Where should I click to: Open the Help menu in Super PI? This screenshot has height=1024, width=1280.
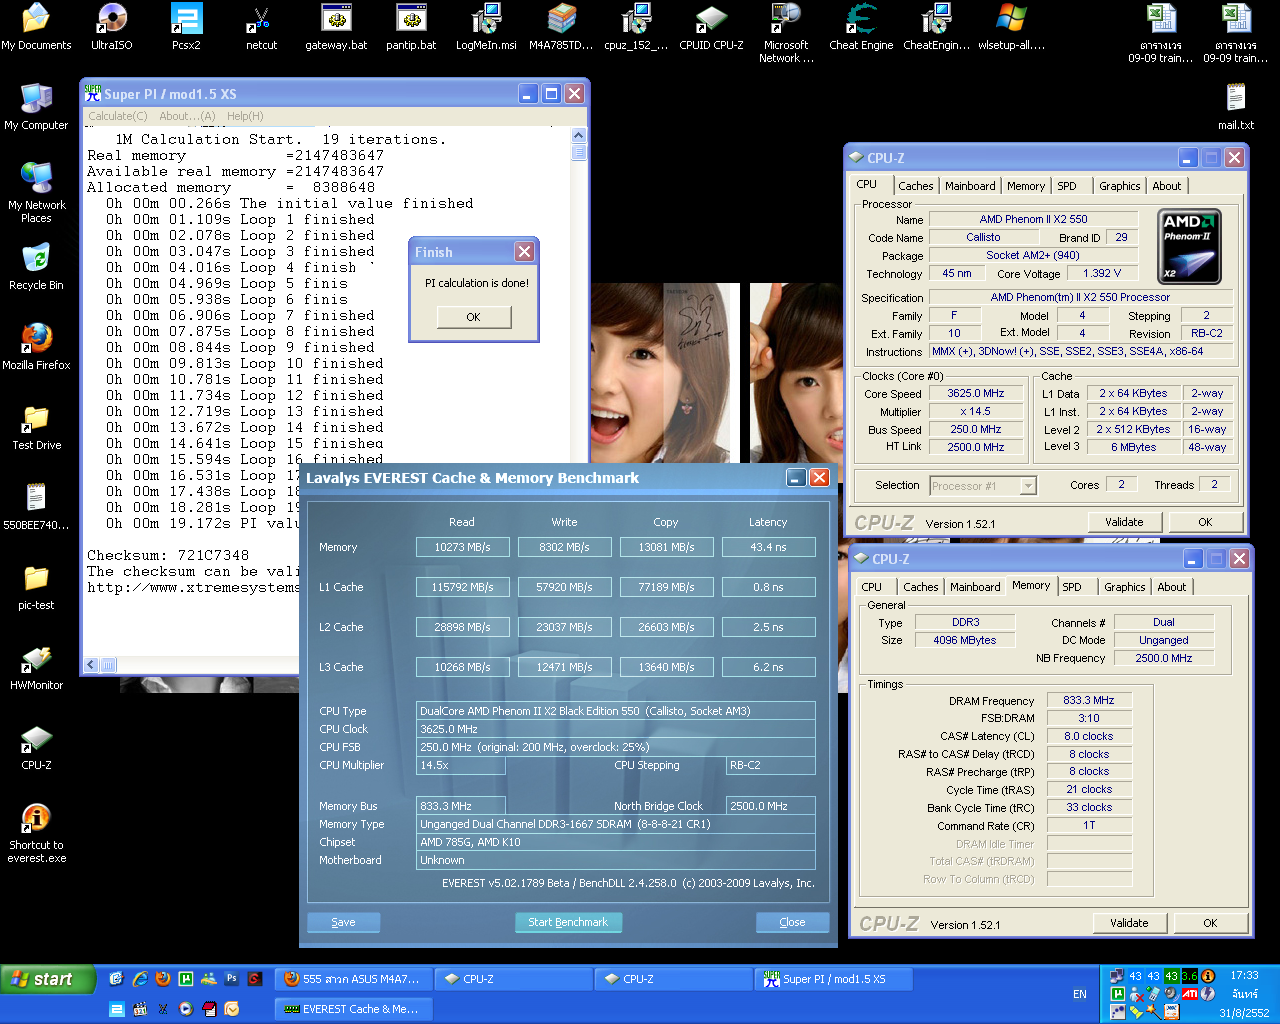point(245,116)
